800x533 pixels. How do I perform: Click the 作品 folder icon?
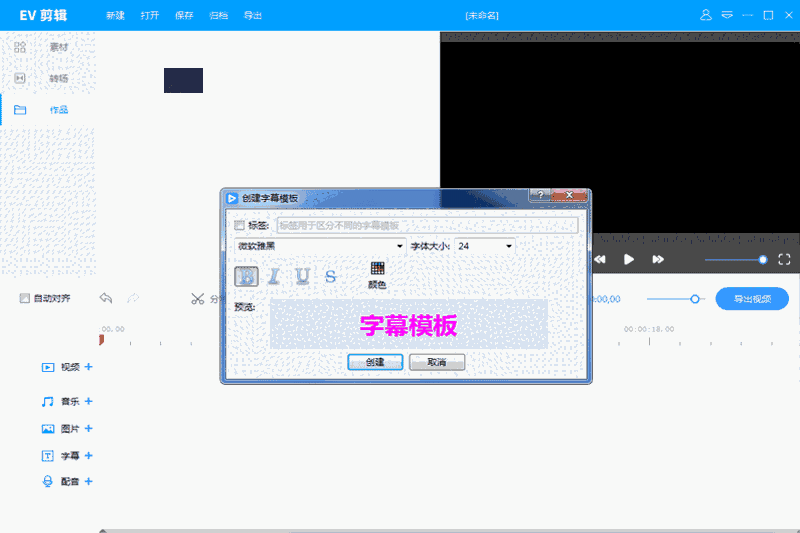click(20, 110)
